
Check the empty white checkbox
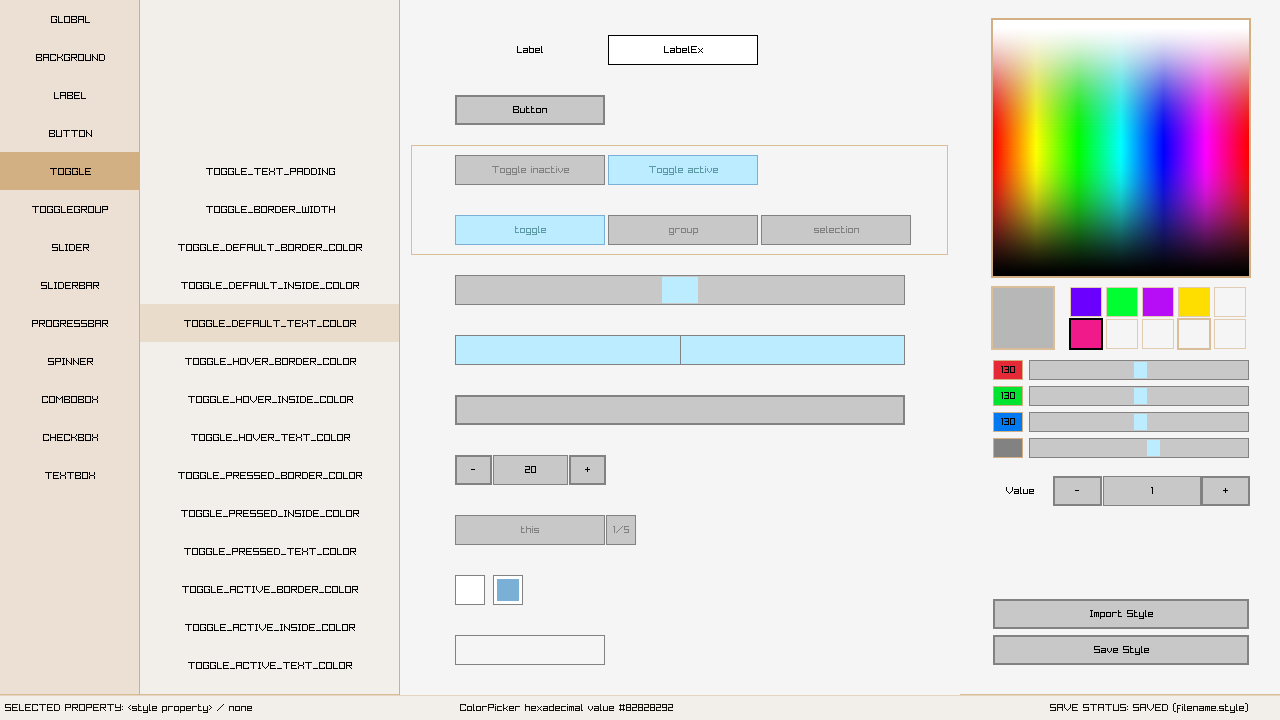click(x=470, y=590)
